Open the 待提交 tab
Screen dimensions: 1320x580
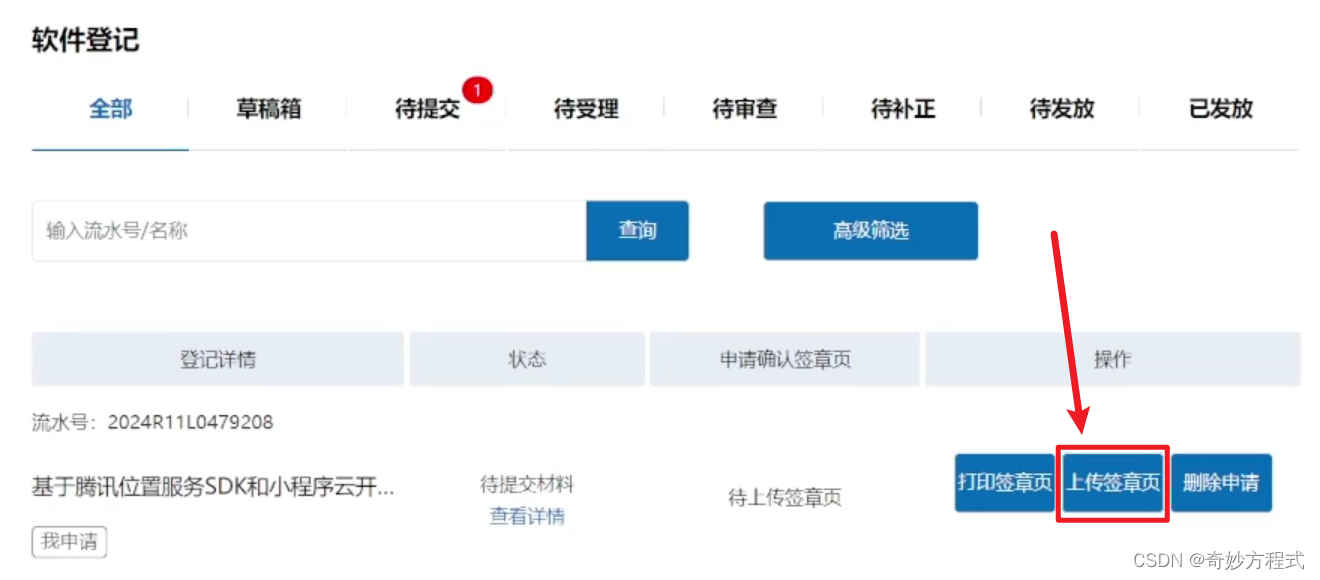point(427,110)
